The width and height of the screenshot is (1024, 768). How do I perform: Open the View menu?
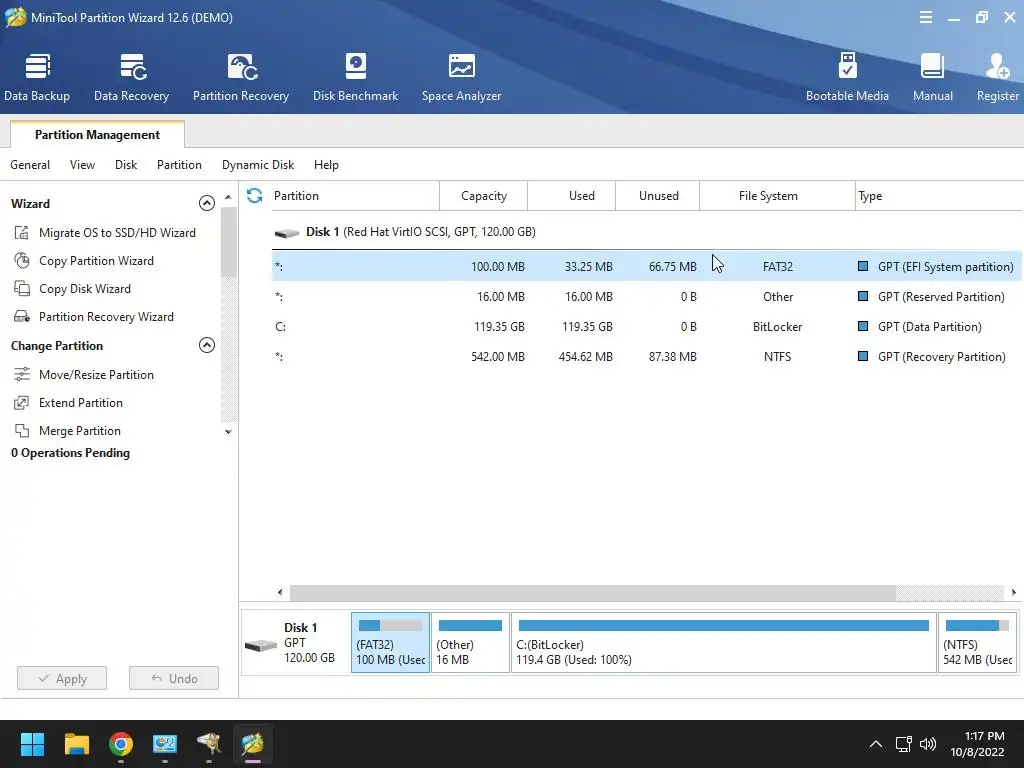(x=82, y=165)
